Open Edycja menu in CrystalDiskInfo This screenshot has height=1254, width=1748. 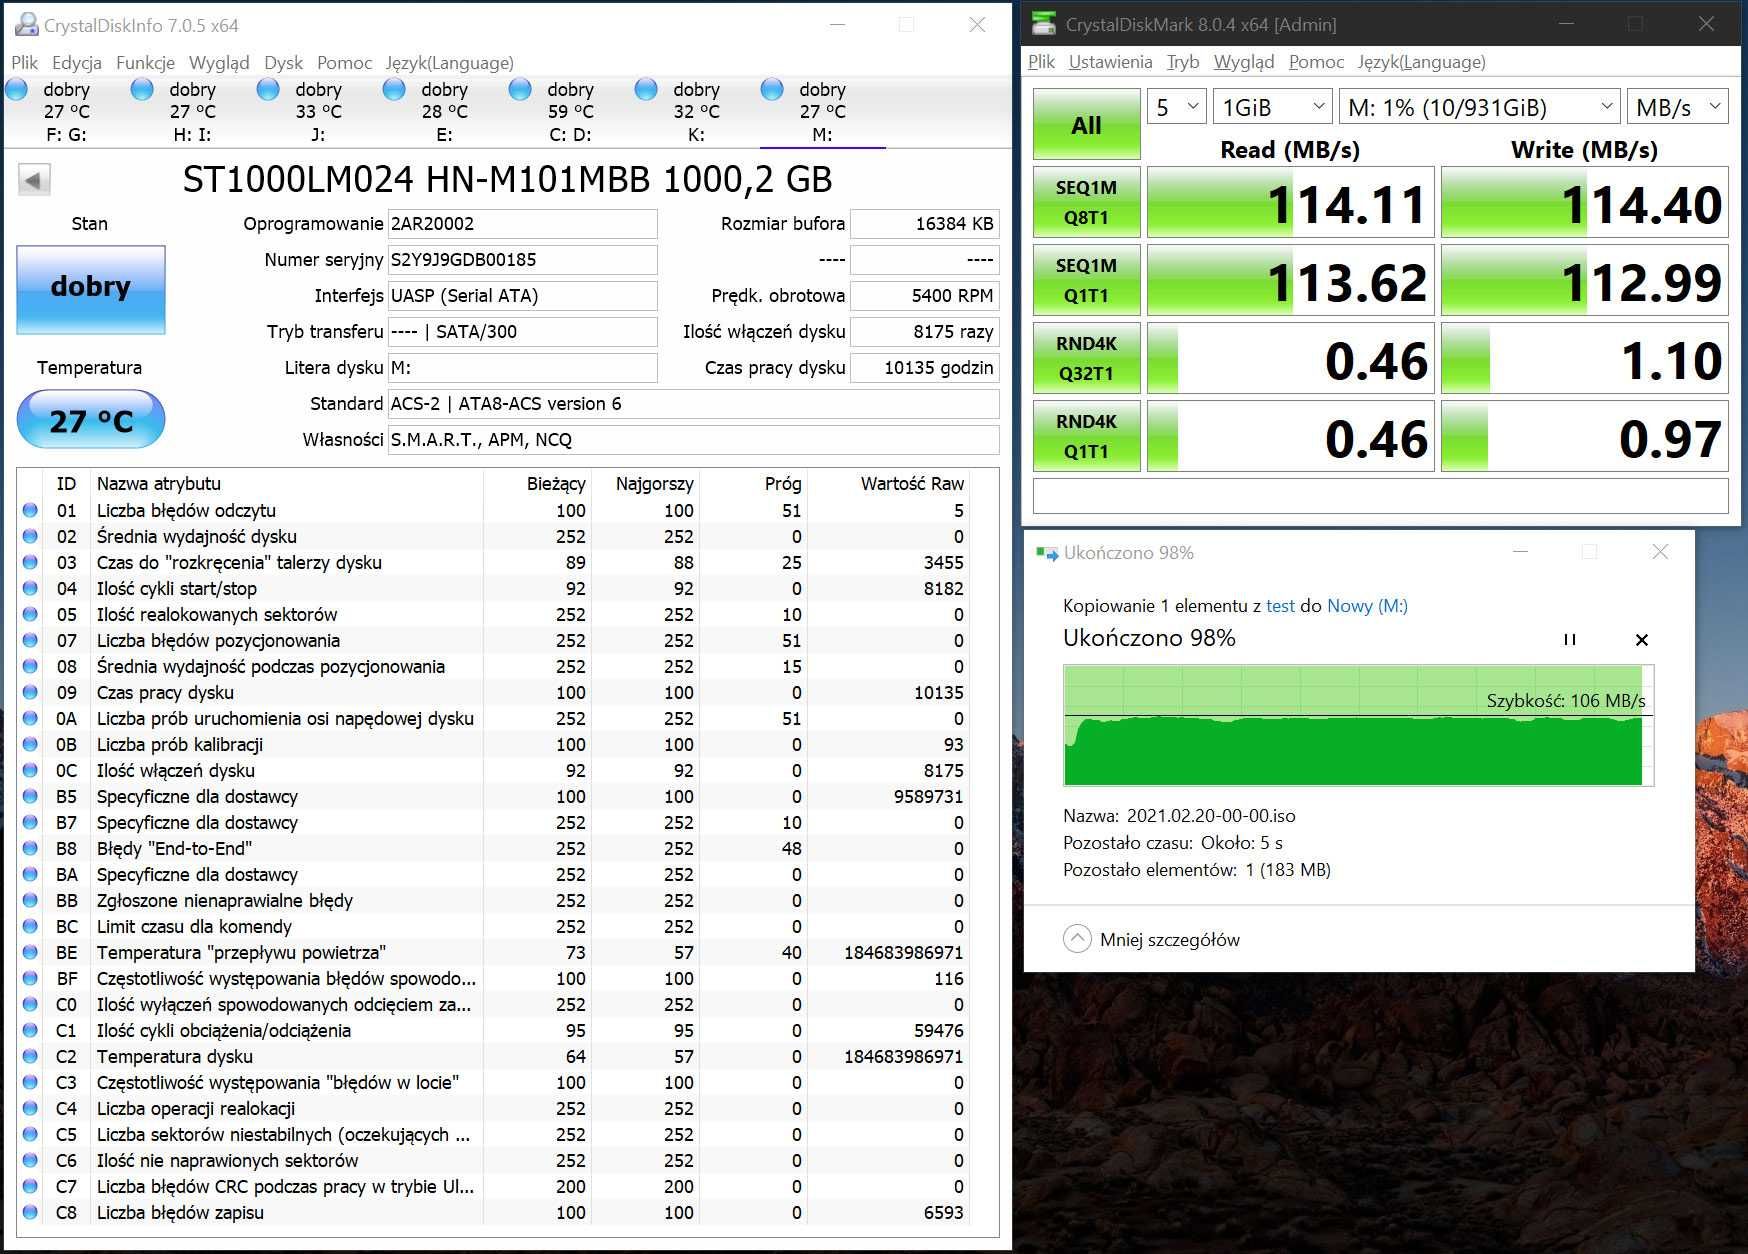(x=77, y=63)
